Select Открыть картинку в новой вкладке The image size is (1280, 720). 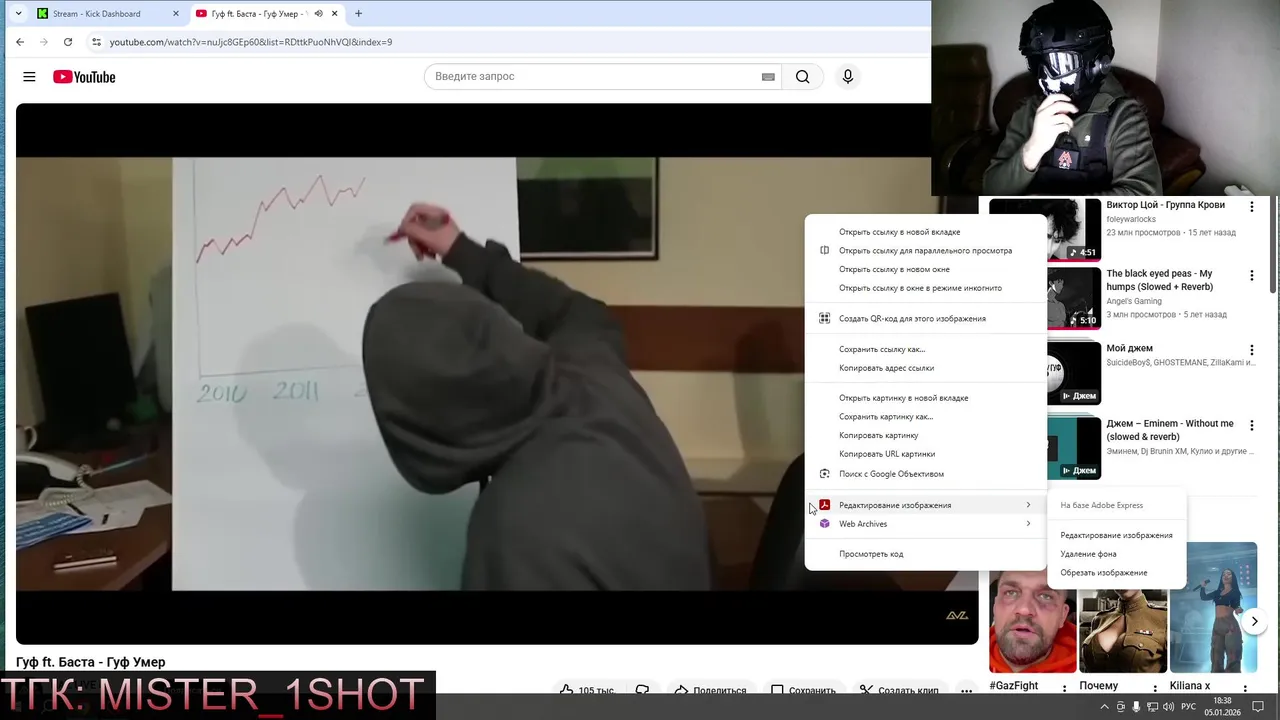(x=903, y=398)
